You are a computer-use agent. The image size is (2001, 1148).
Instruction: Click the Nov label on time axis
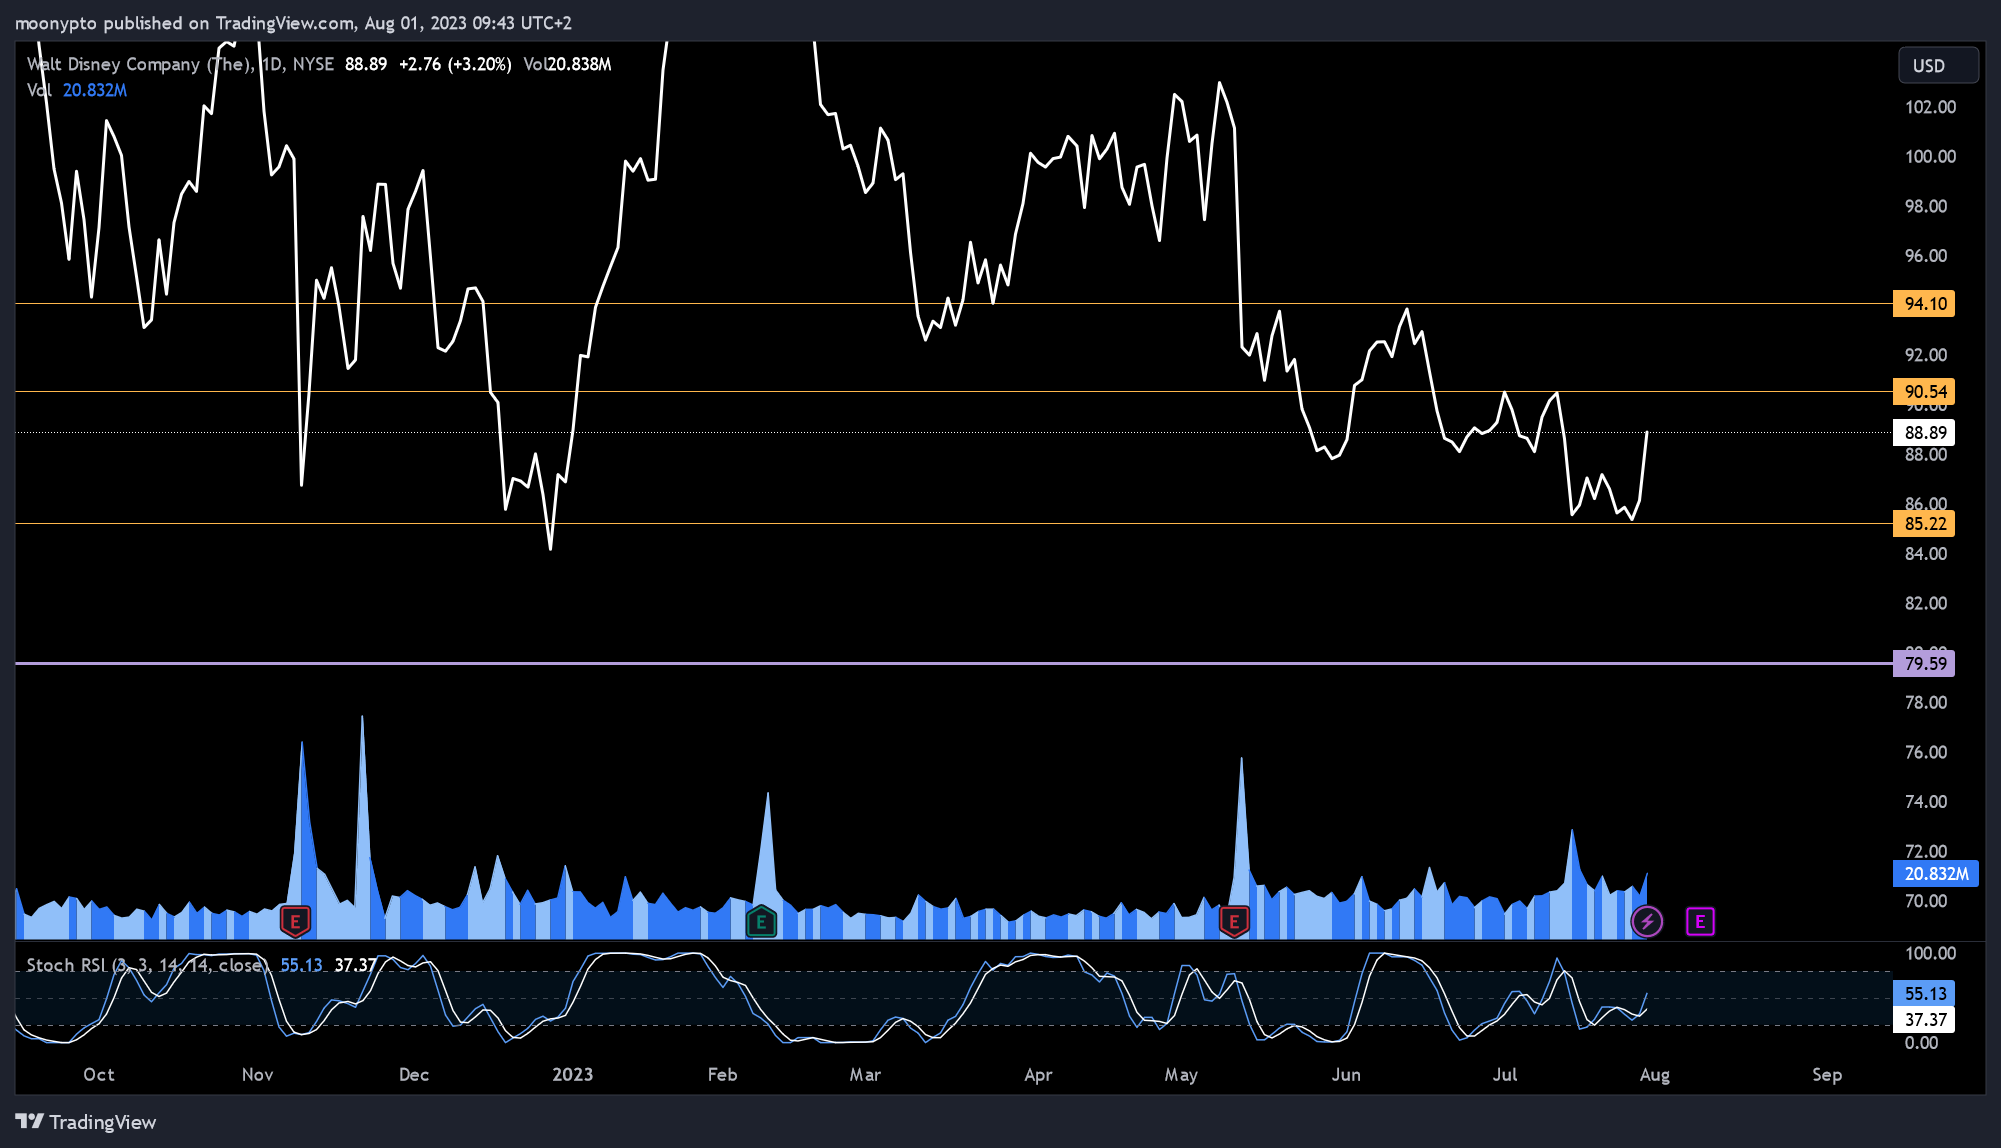pos(258,1075)
